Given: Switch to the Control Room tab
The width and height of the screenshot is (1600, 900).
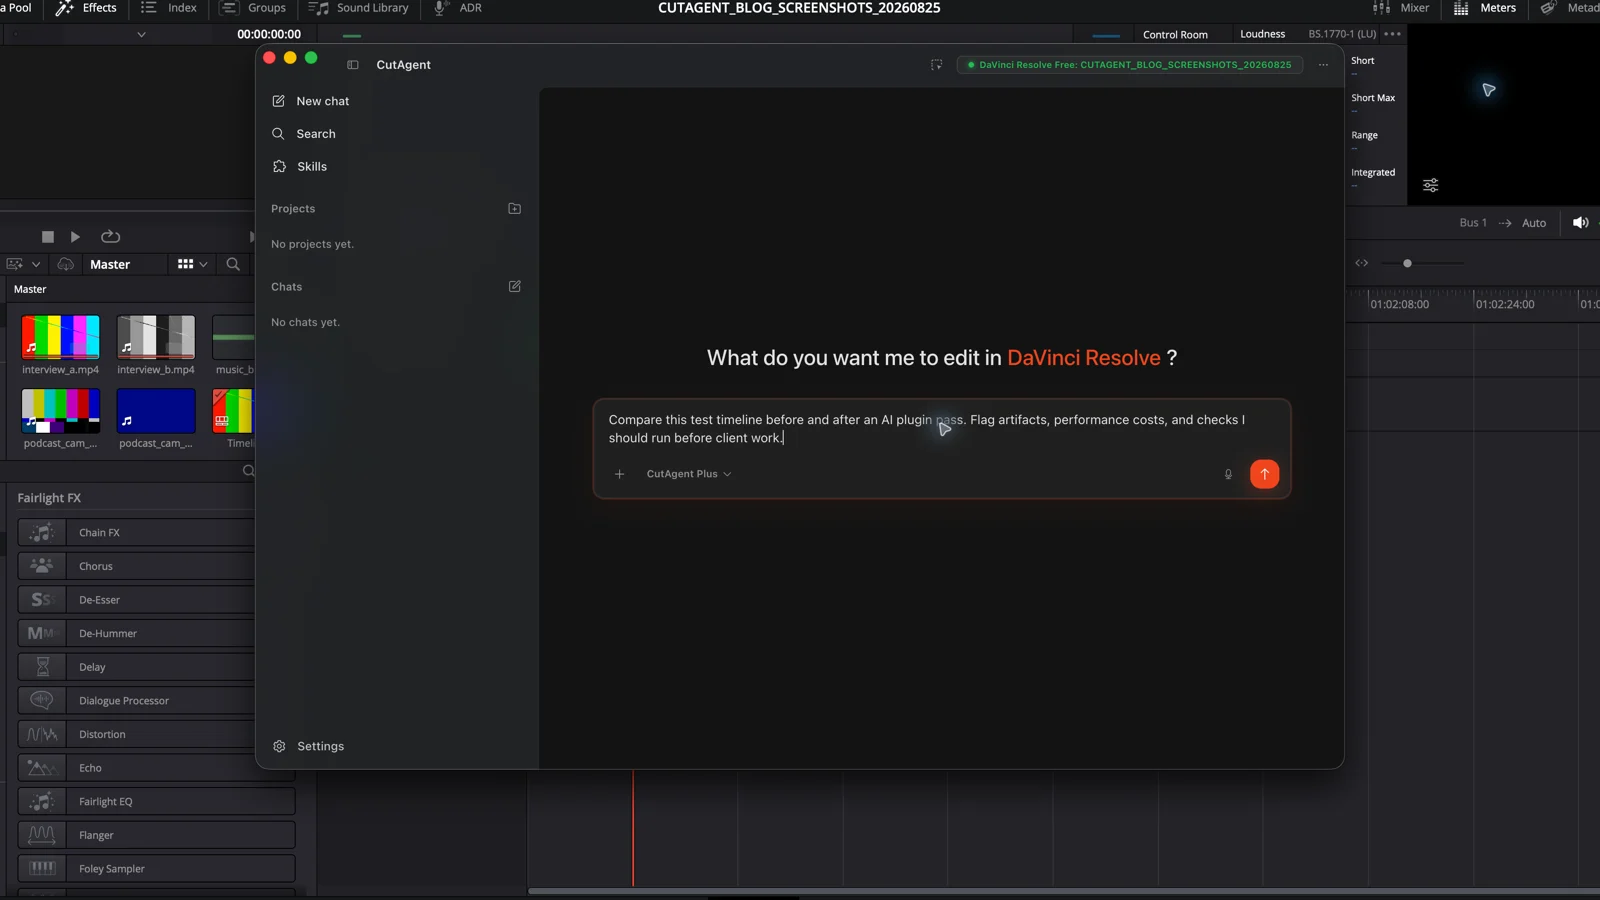Looking at the screenshot, I should 1175,35.
